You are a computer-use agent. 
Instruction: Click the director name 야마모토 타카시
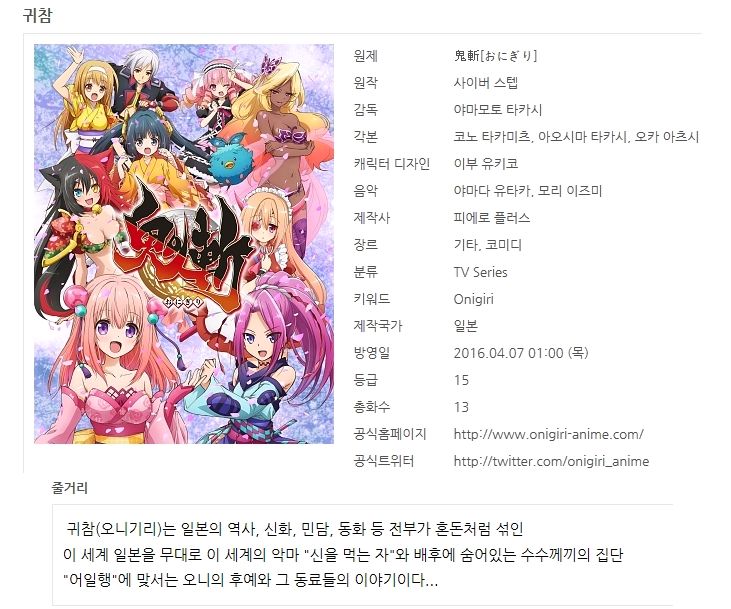point(497,110)
